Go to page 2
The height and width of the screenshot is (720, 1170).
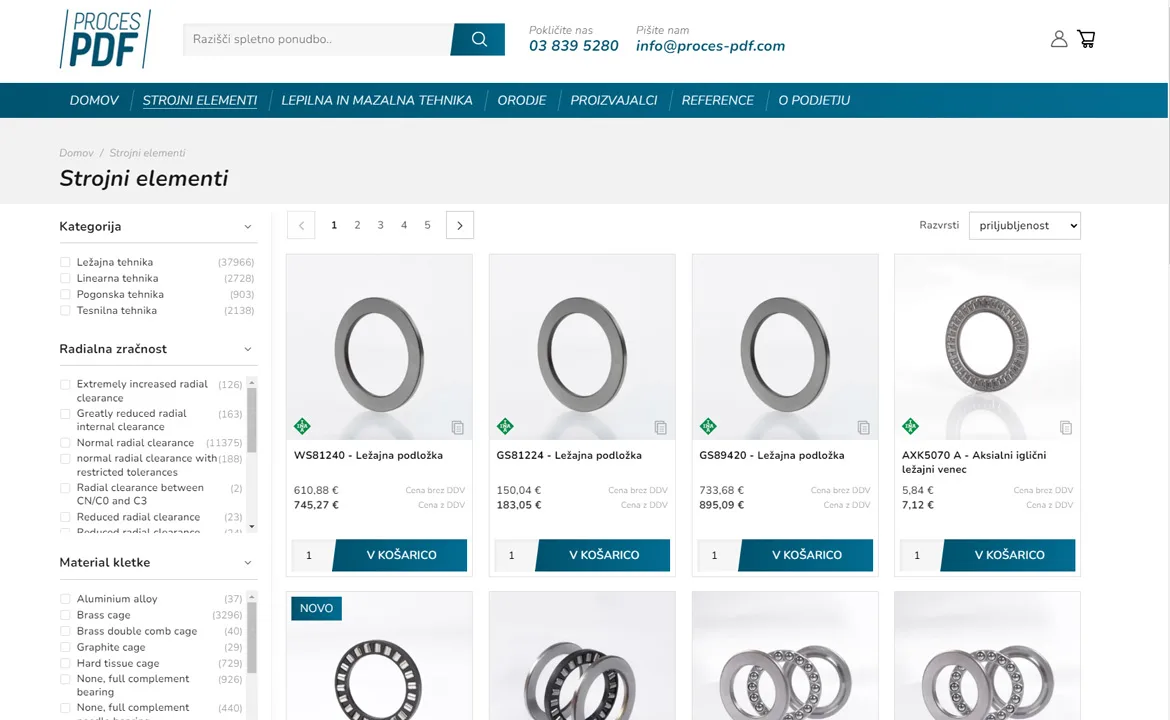point(357,225)
